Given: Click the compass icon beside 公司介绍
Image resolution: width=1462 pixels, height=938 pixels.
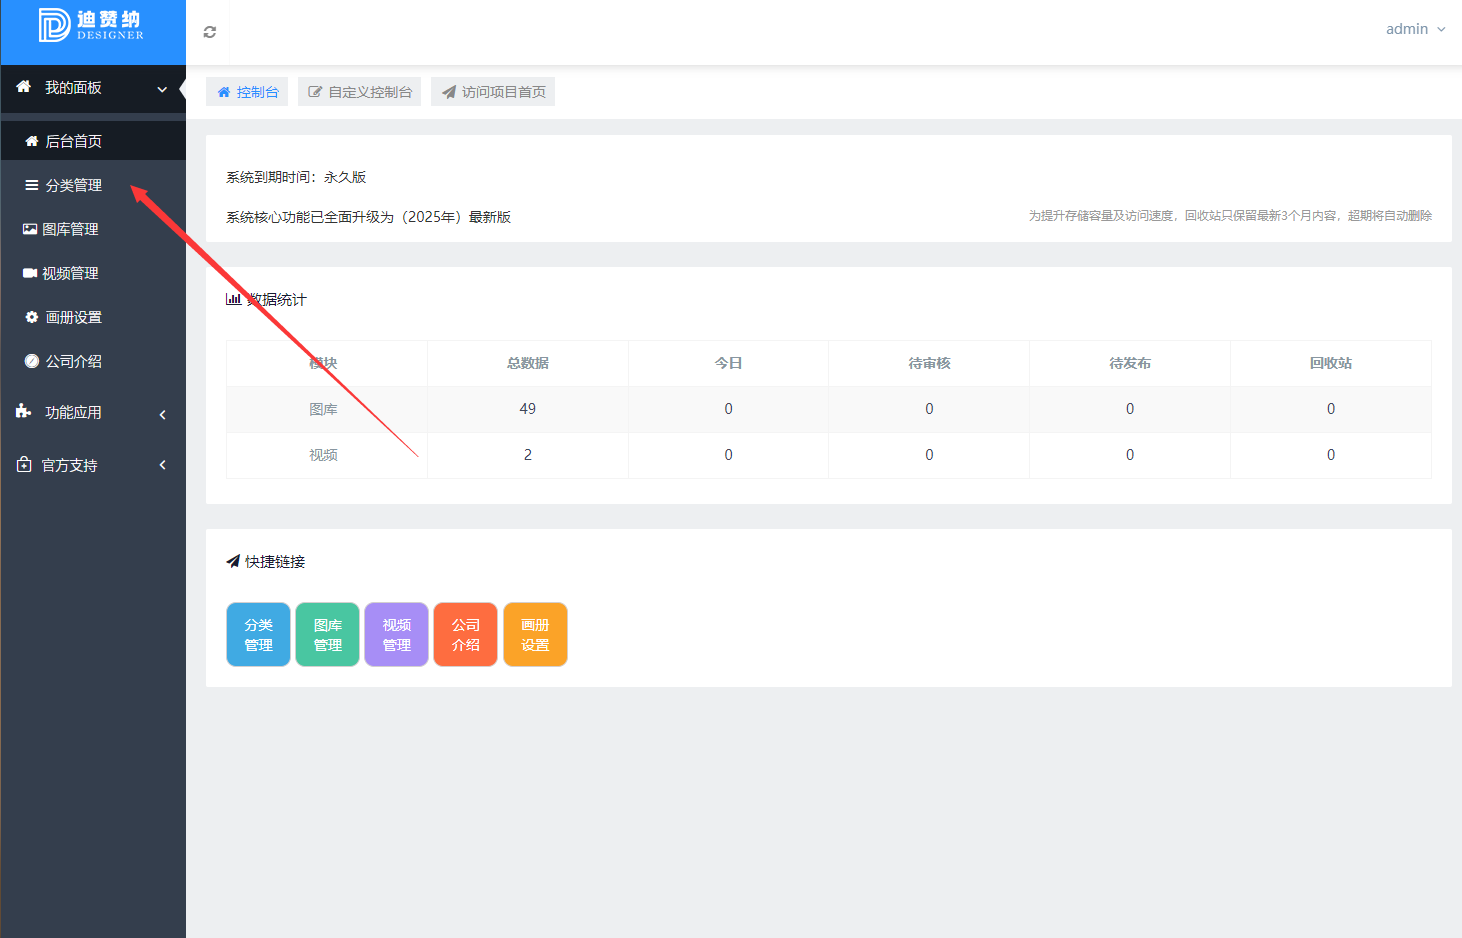Looking at the screenshot, I should point(32,361).
